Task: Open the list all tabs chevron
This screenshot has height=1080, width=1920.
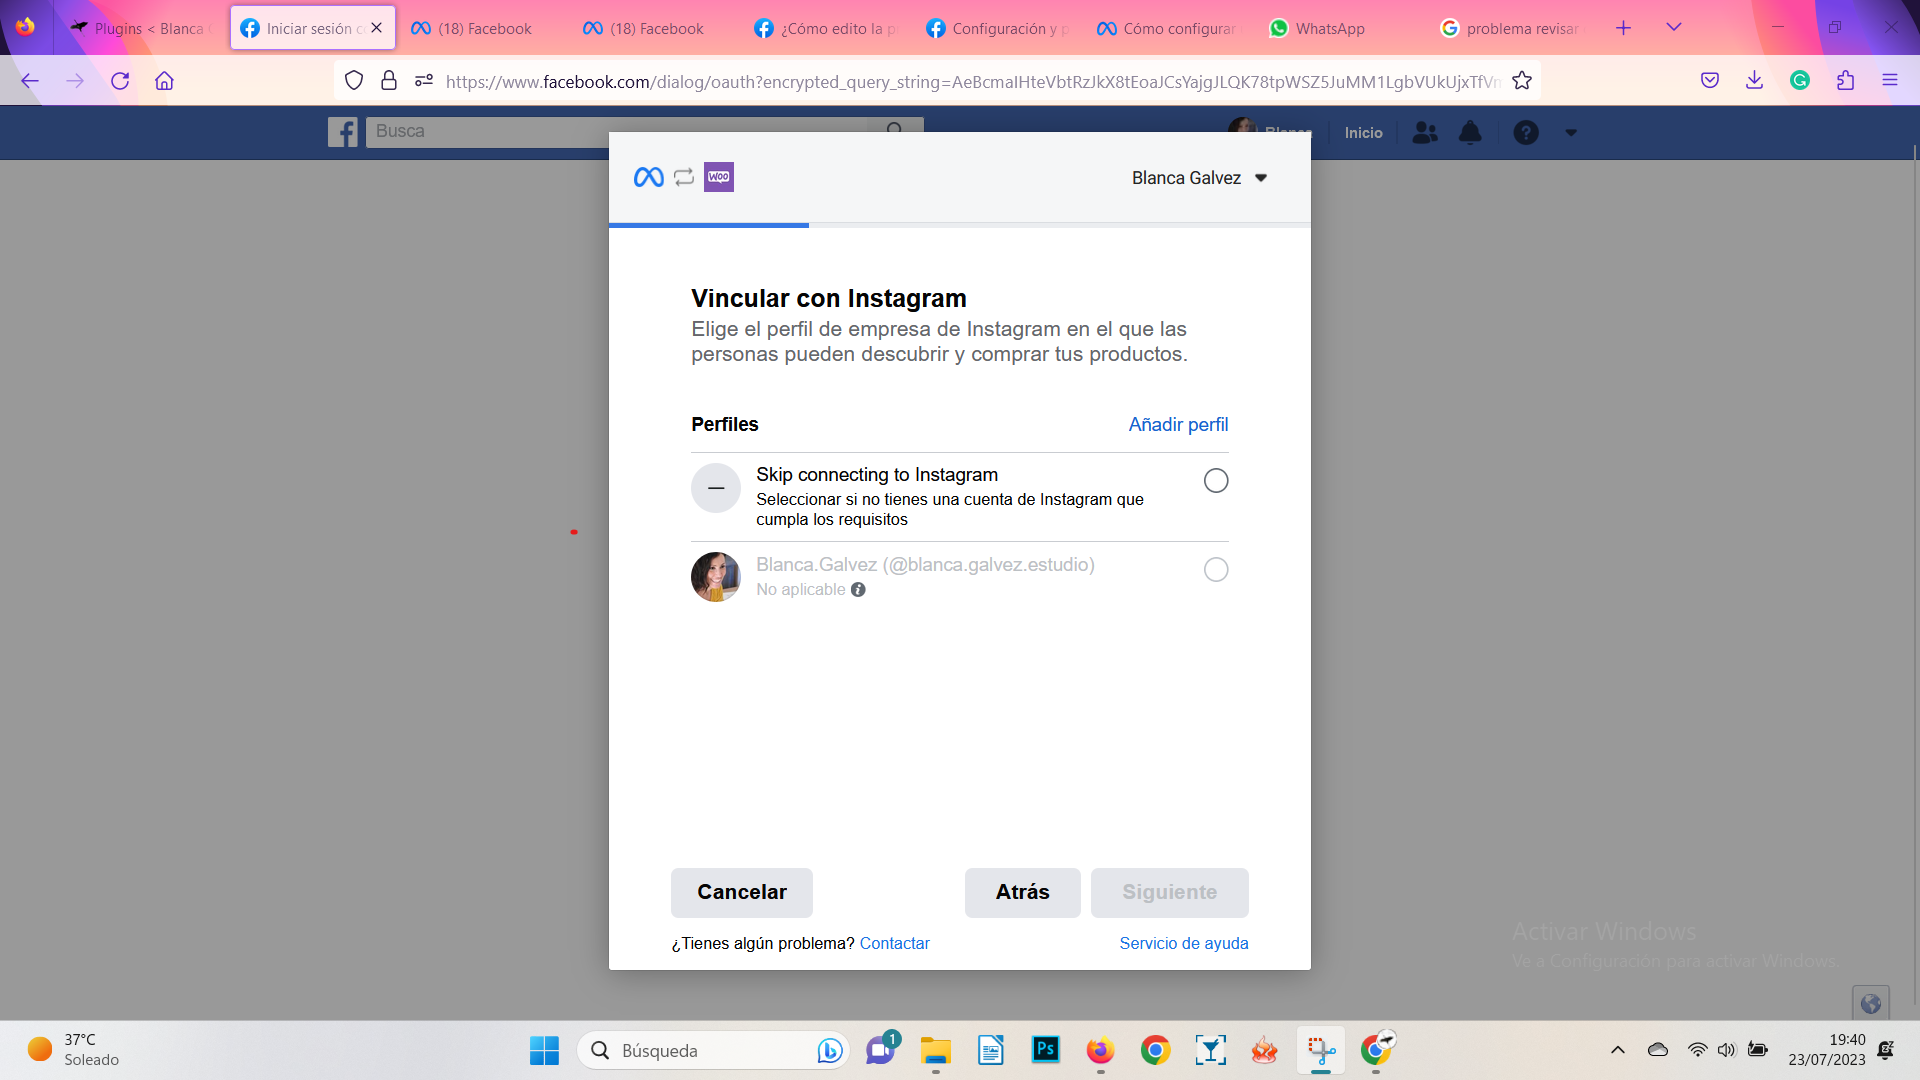Action: coord(1673,27)
